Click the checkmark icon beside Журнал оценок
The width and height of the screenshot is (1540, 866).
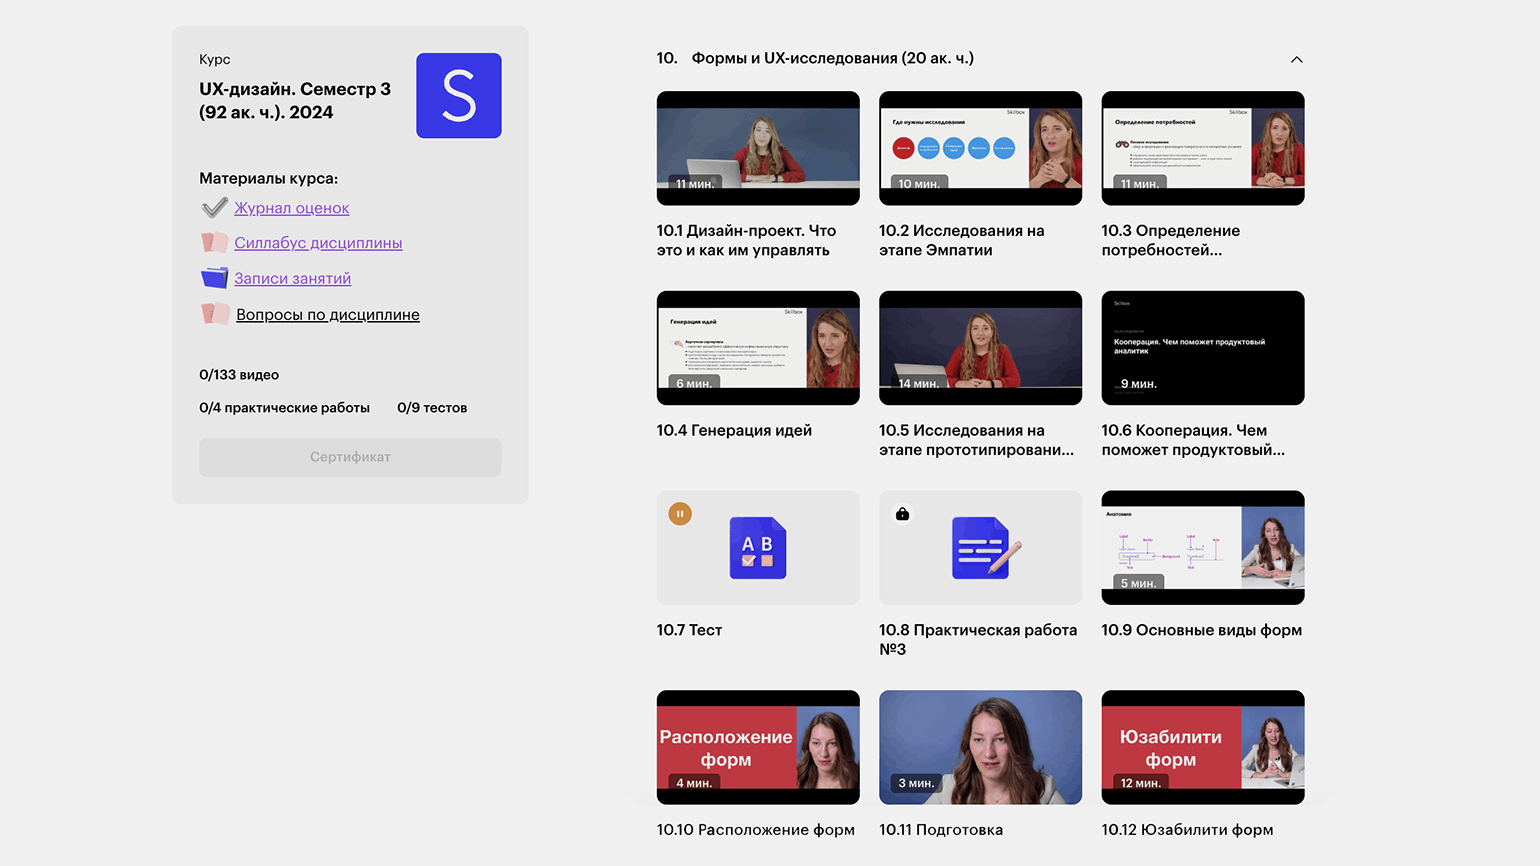tap(214, 208)
